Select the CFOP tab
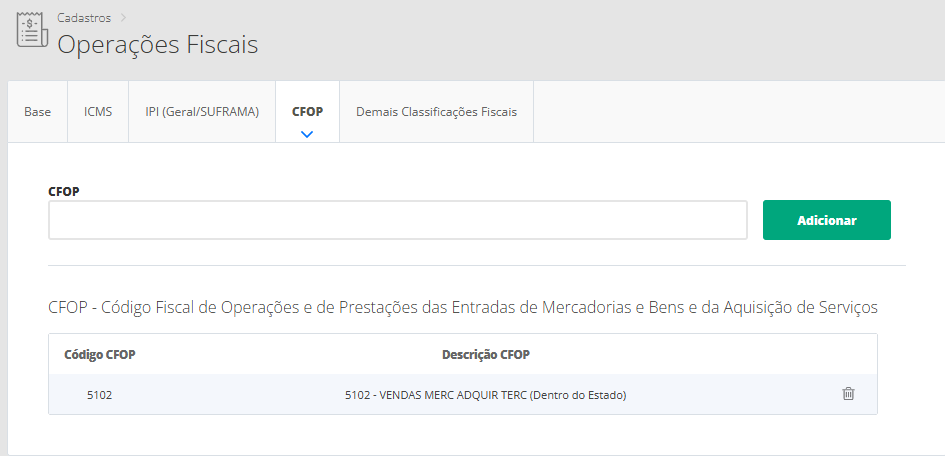This screenshot has width=945, height=456. pyautogui.click(x=307, y=112)
